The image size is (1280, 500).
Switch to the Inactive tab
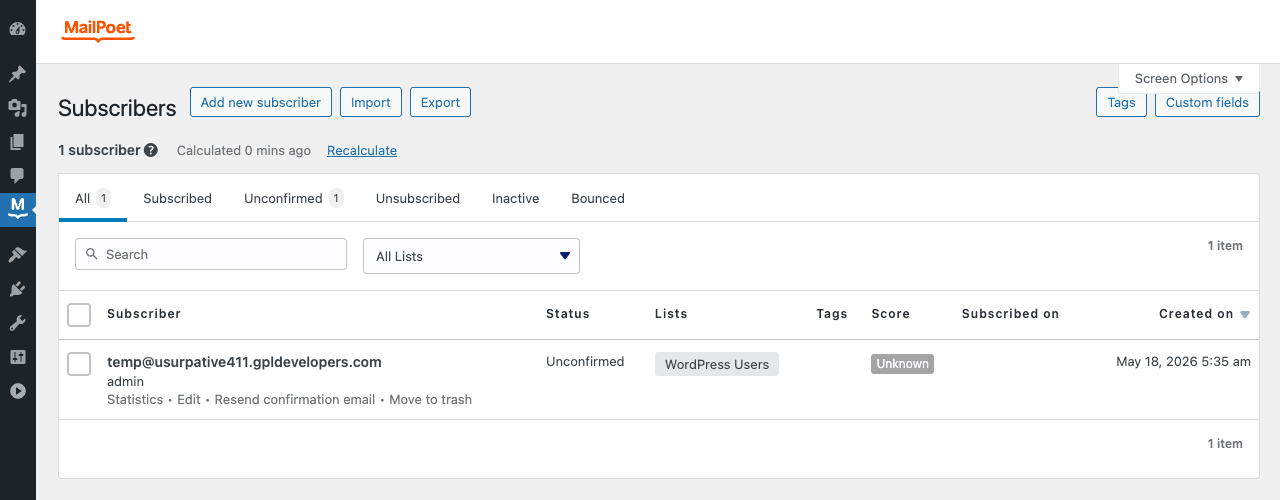pyautogui.click(x=515, y=198)
